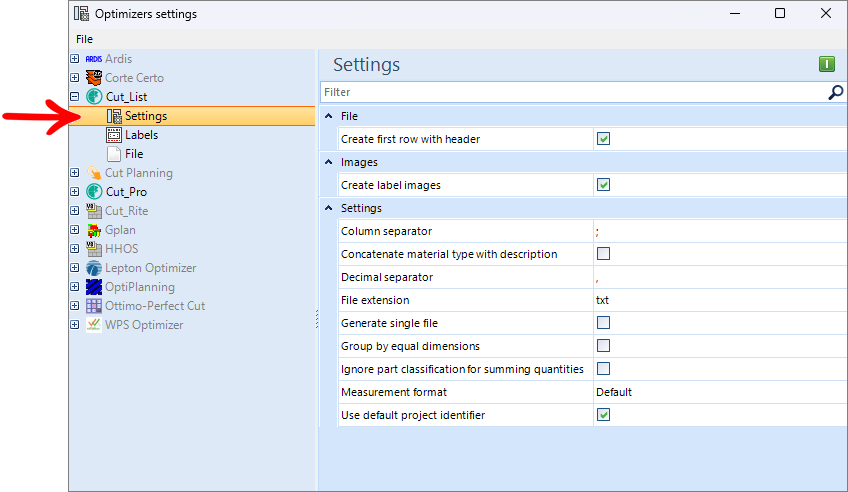Viewport: 848px width, 492px height.
Task: Click the panel splitter handle
Action: (317, 319)
